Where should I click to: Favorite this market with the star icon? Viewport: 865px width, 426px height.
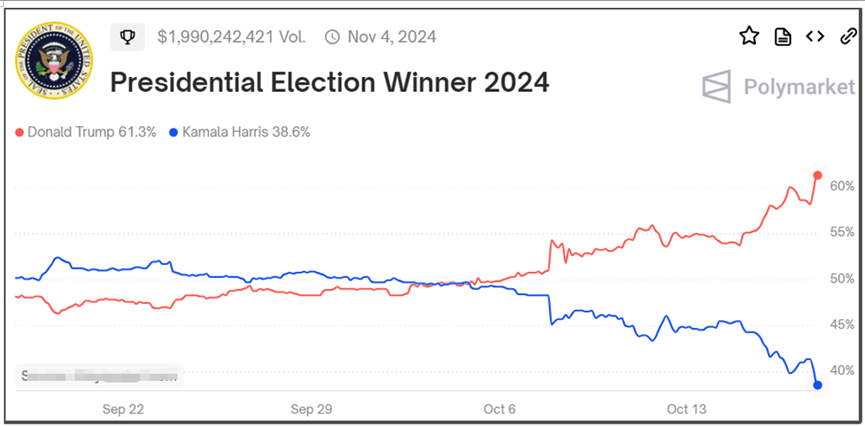click(x=749, y=37)
